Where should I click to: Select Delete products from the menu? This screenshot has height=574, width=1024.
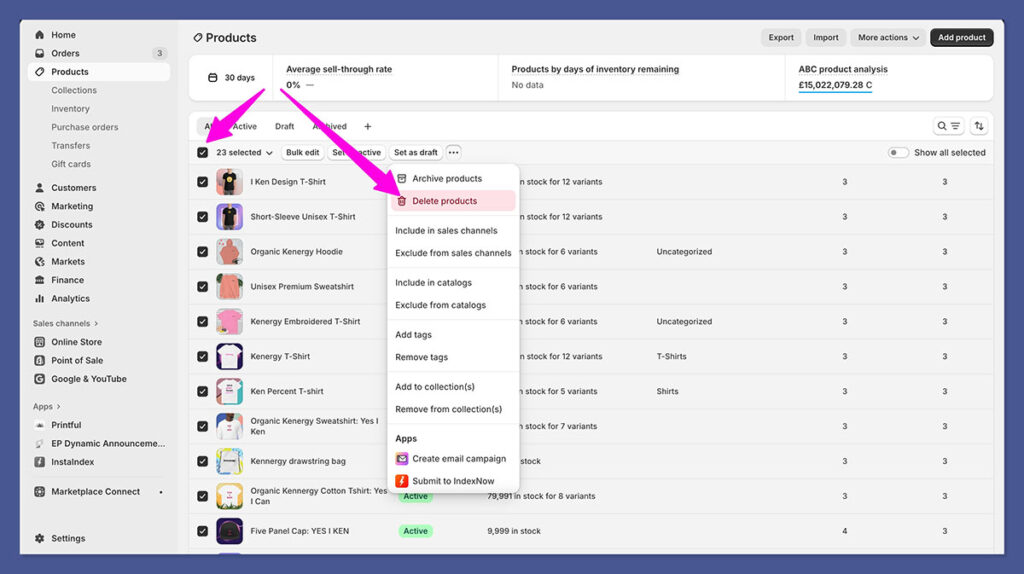click(444, 201)
